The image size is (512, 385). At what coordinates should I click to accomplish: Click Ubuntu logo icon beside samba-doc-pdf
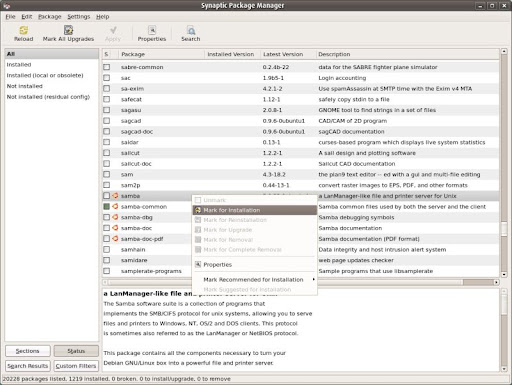click(115, 239)
